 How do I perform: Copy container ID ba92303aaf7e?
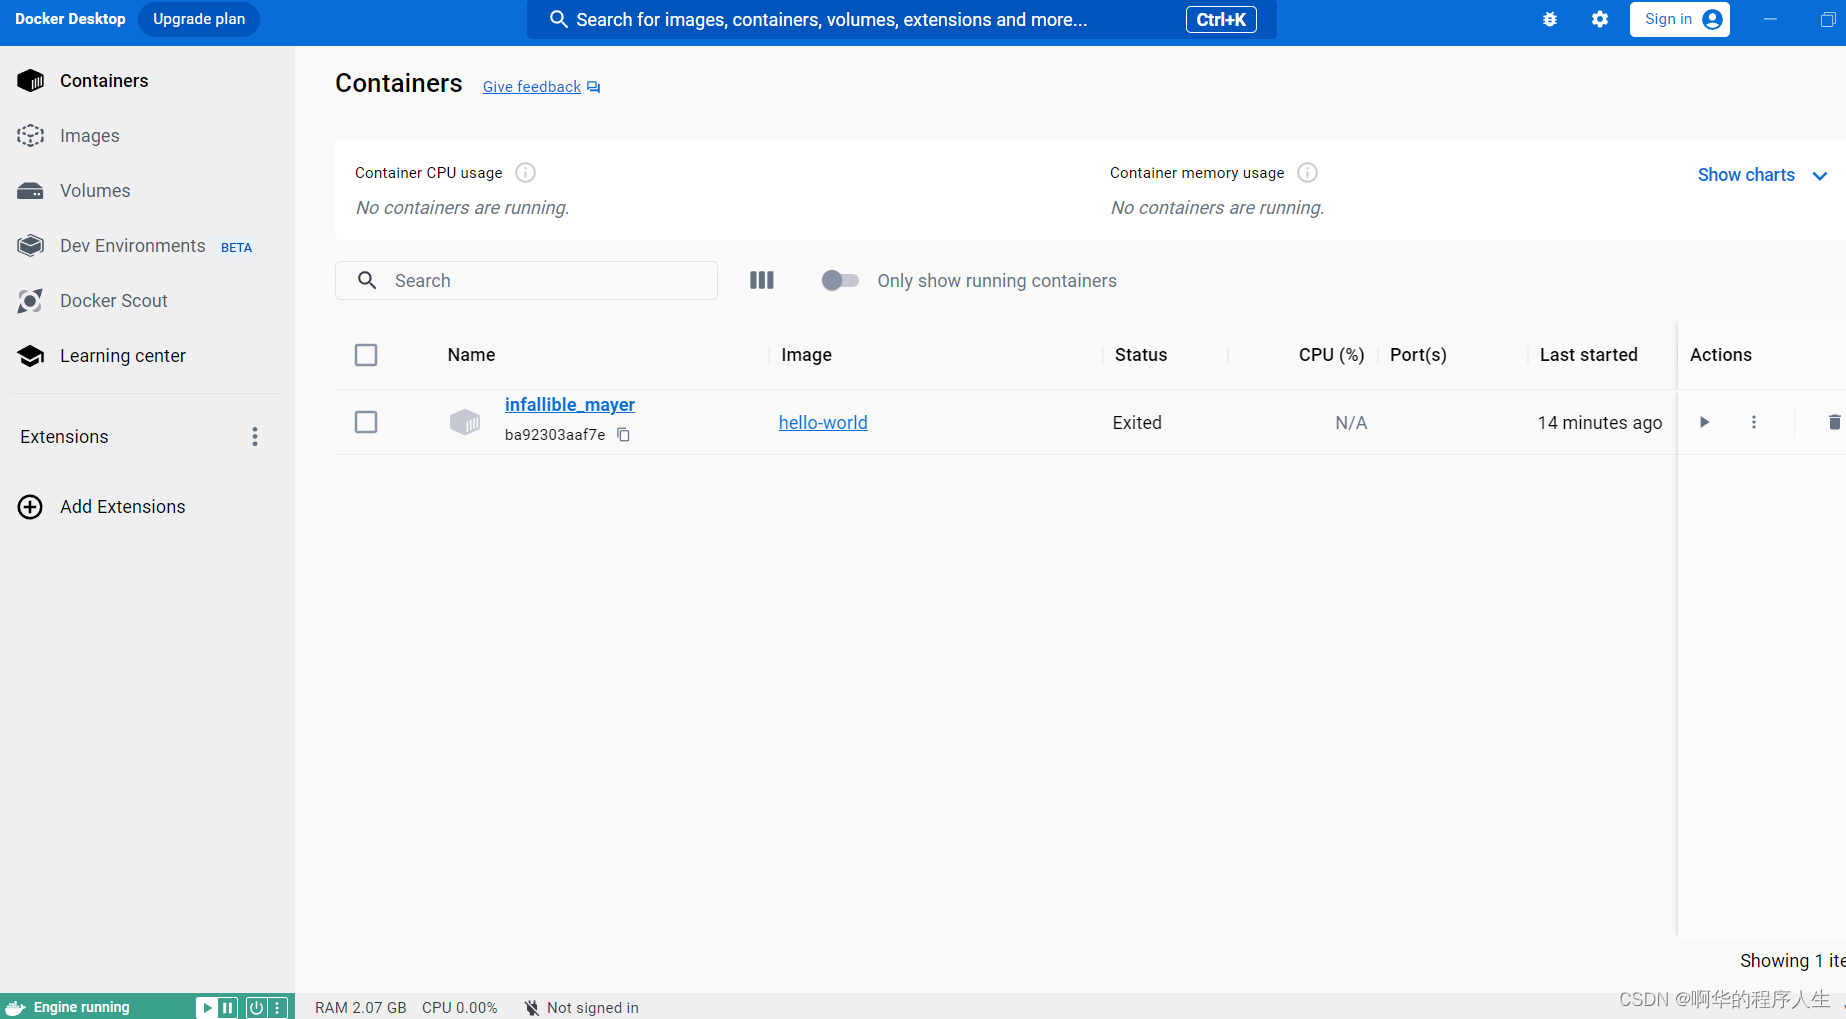click(x=623, y=435)
